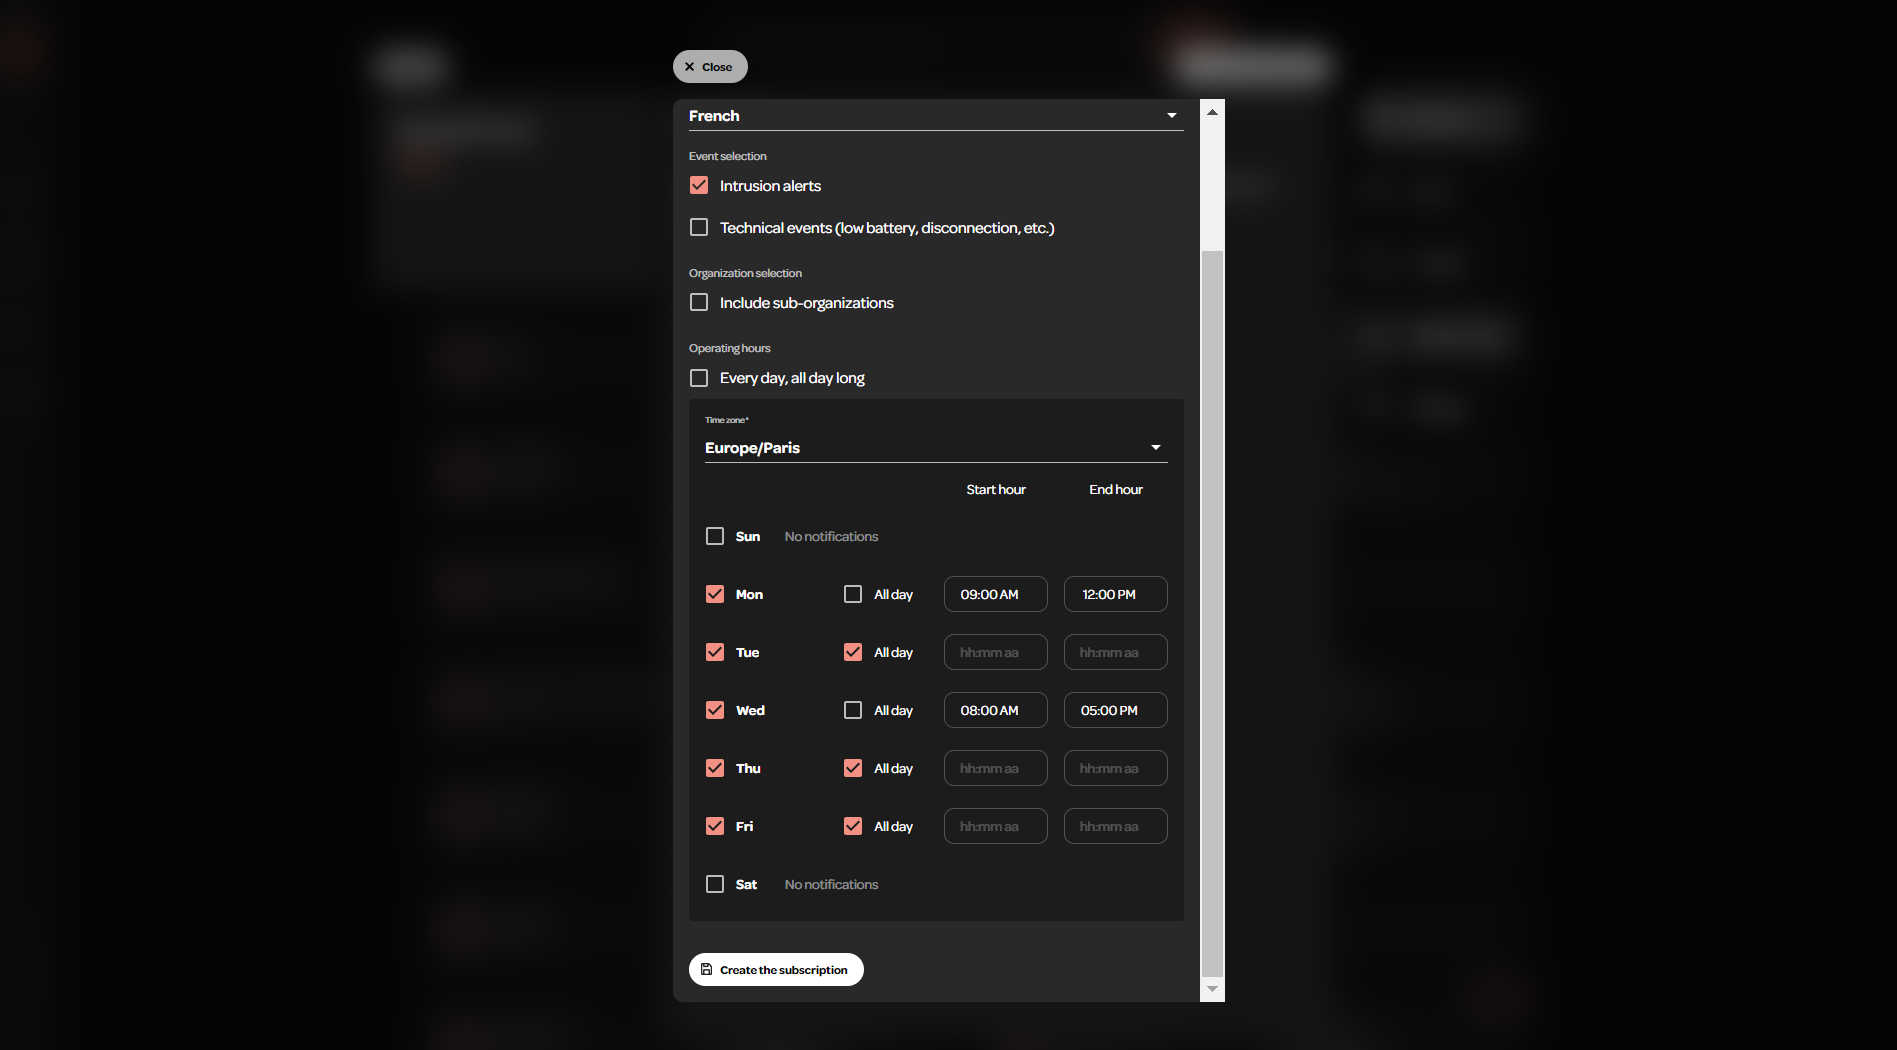
Task: Enable Technical events notifications checkbox
Action: click(699, 228)
